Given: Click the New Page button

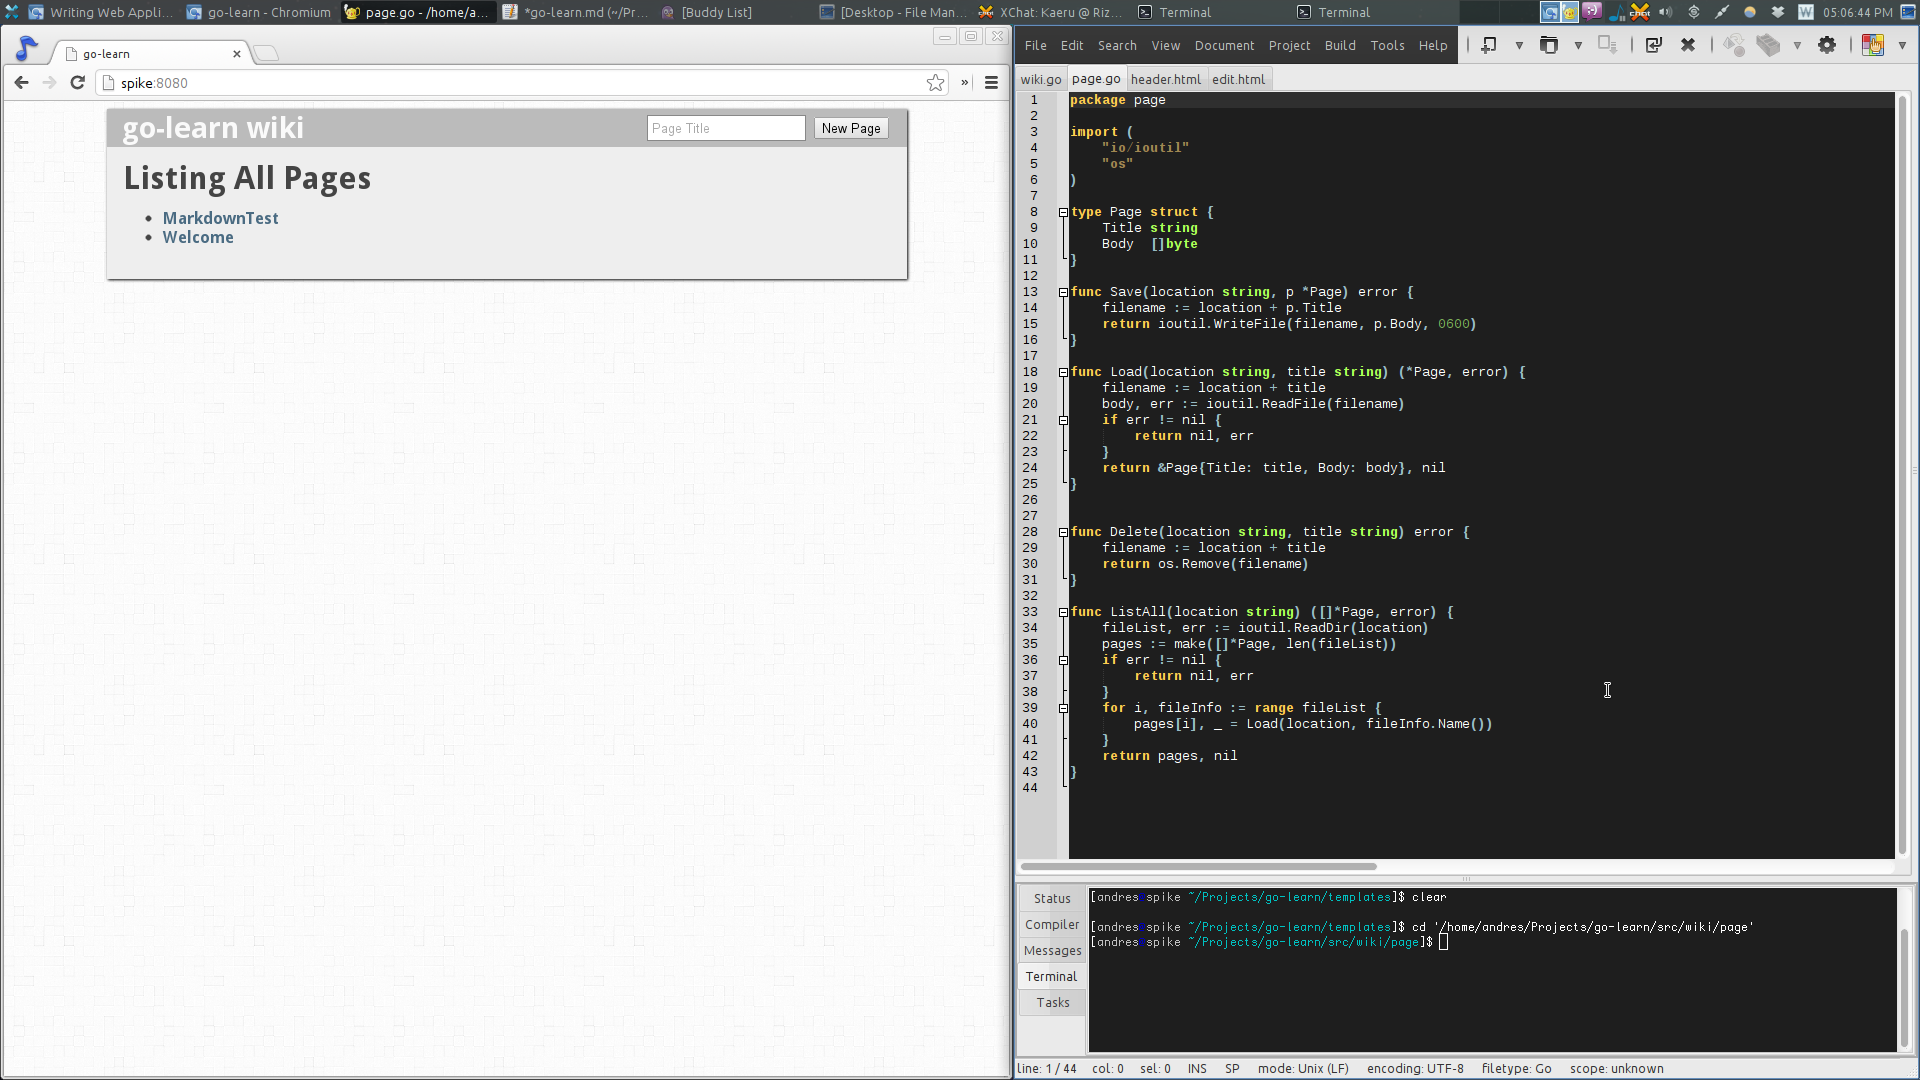Looking at the screenshot, I should [851, 128].
